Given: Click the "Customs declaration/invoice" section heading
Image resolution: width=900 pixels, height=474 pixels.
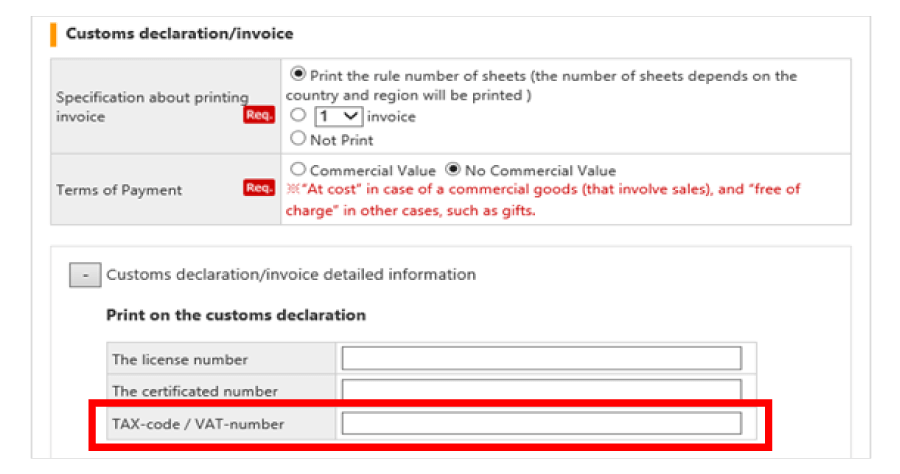Looking at the screenshot, I should coord(179,34).
